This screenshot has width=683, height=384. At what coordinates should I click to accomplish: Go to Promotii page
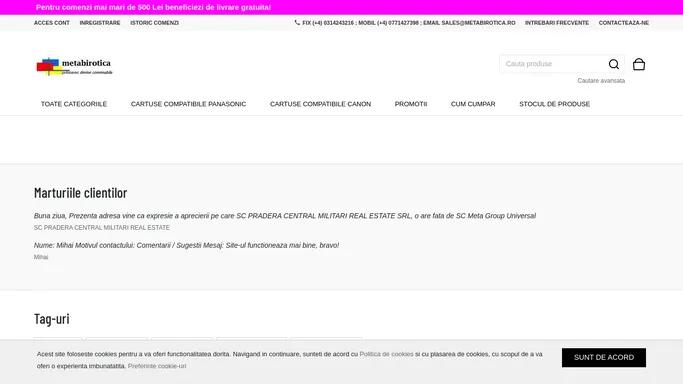tap(411, 104)
